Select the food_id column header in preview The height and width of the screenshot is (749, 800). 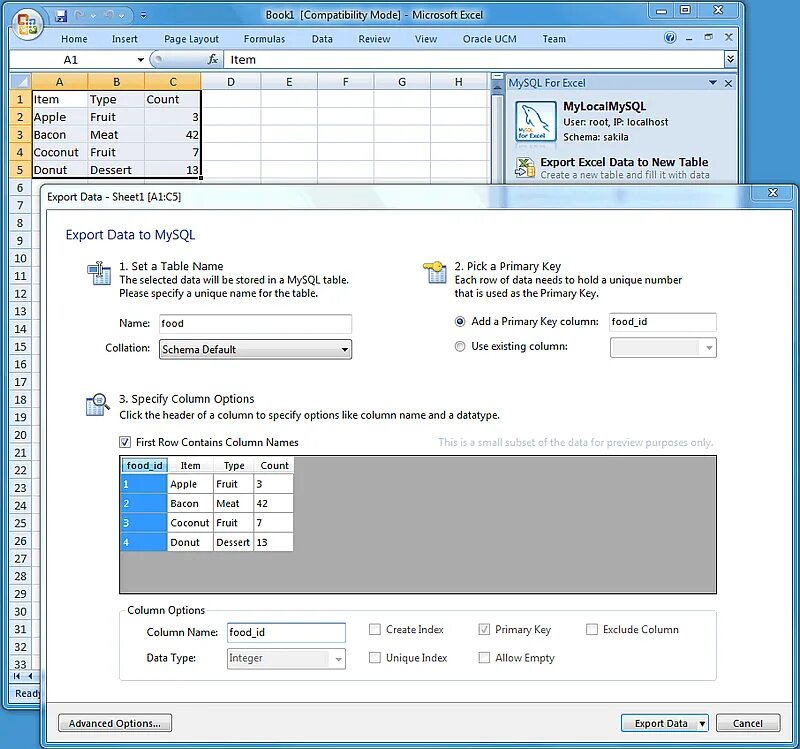click(144, 465)
